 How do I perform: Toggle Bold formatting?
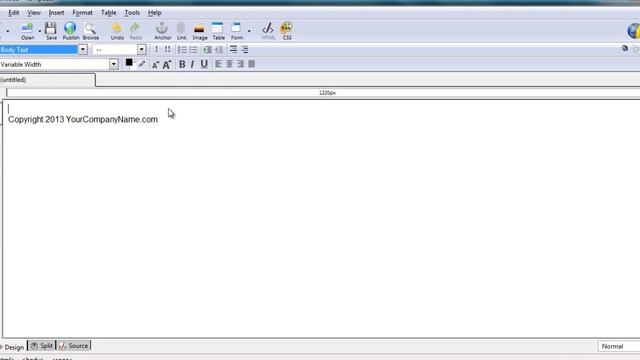coord(182,64)
